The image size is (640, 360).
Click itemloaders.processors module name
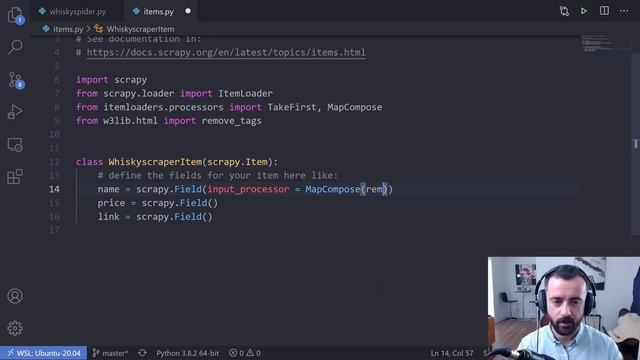(163, 107)
